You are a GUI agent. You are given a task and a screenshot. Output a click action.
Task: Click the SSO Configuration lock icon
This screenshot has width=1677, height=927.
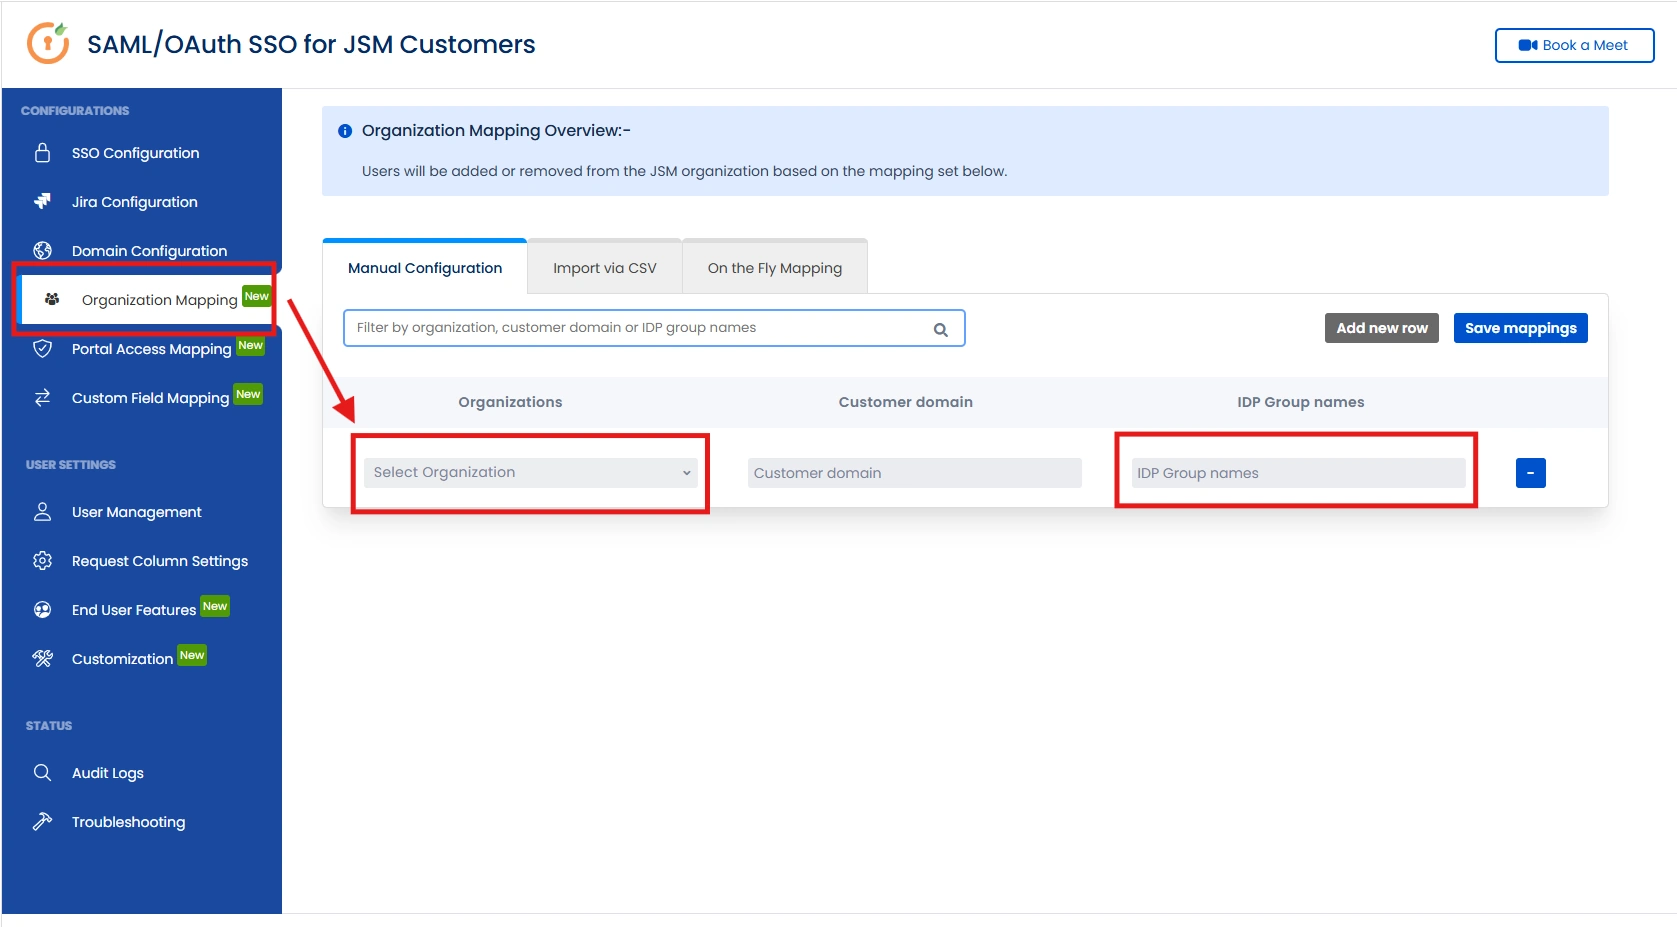tap(42, 153)
